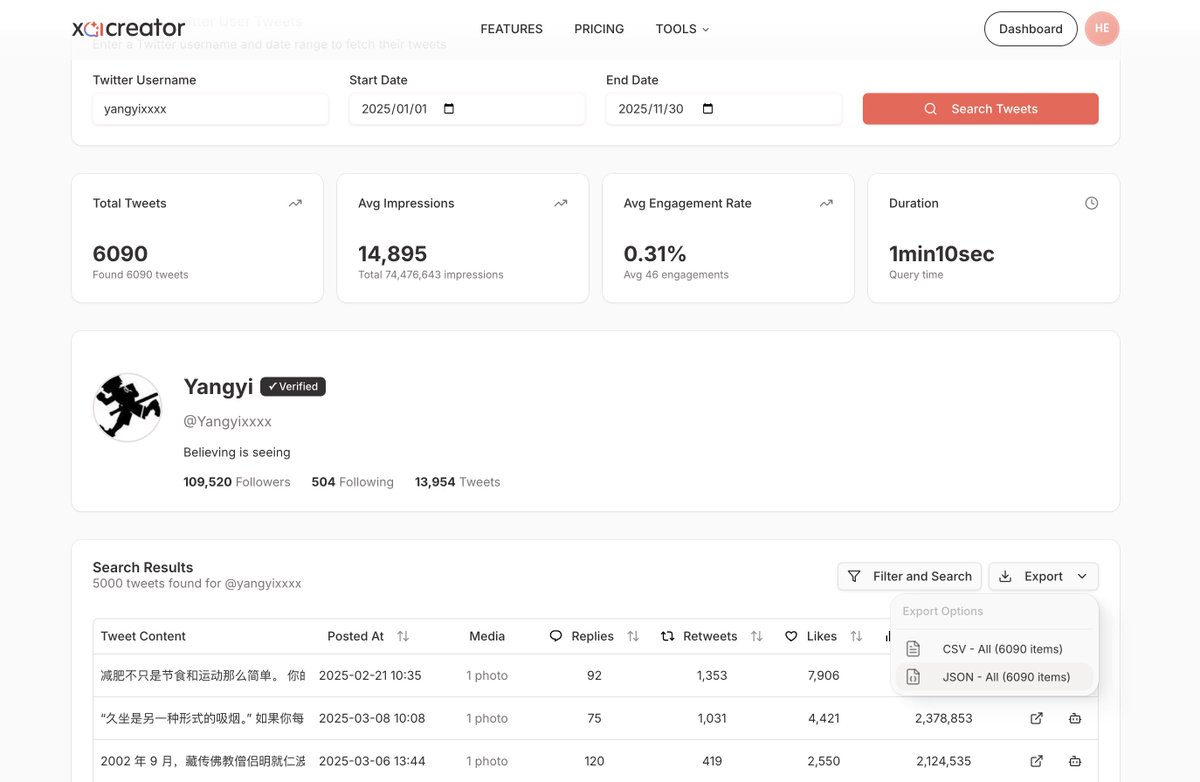Image resolution: width=1200 pixels, height=782 pixels.
Task: Open Filter and Search
Action: point(910,576)
